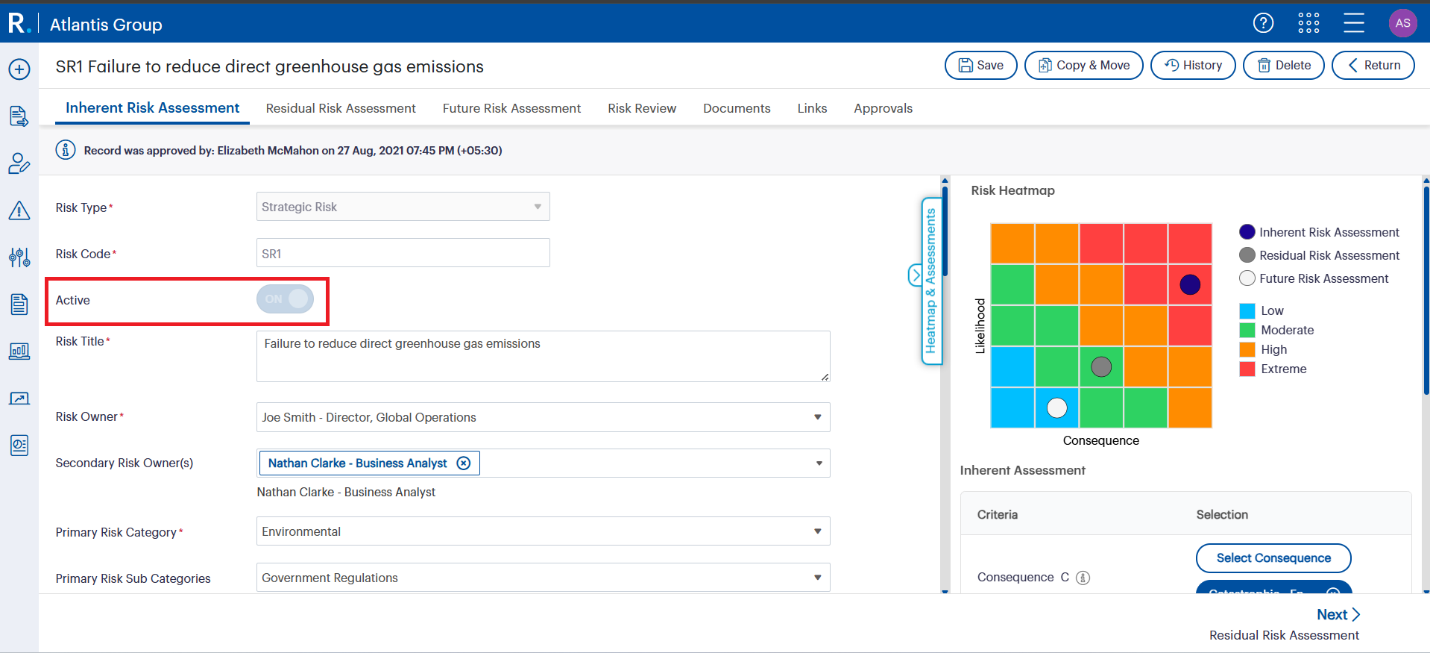Click the info icon beside approval record
This screenshot has width=1430, height=653.
66,150
